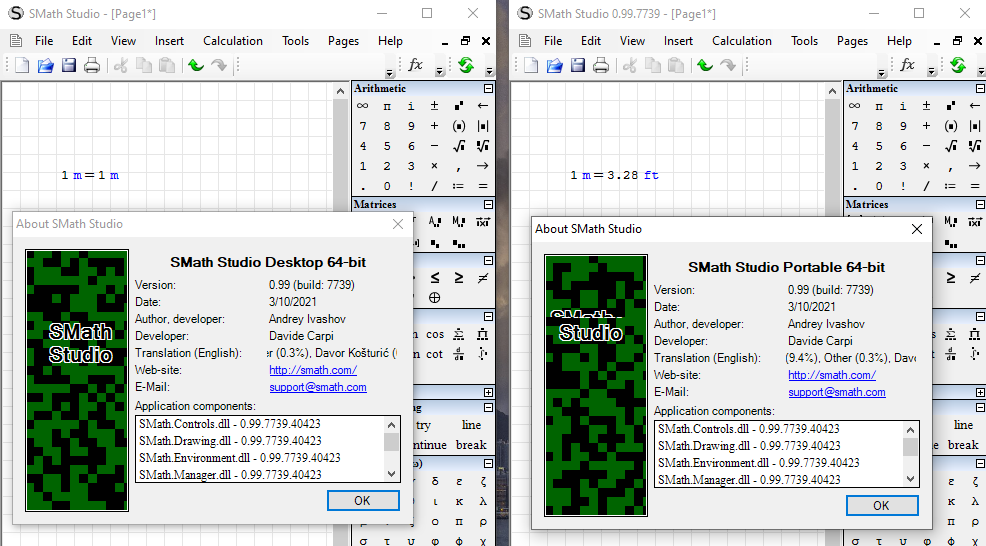Open the Insert menu in left window

pyautogui.click(x=169, y=41)
